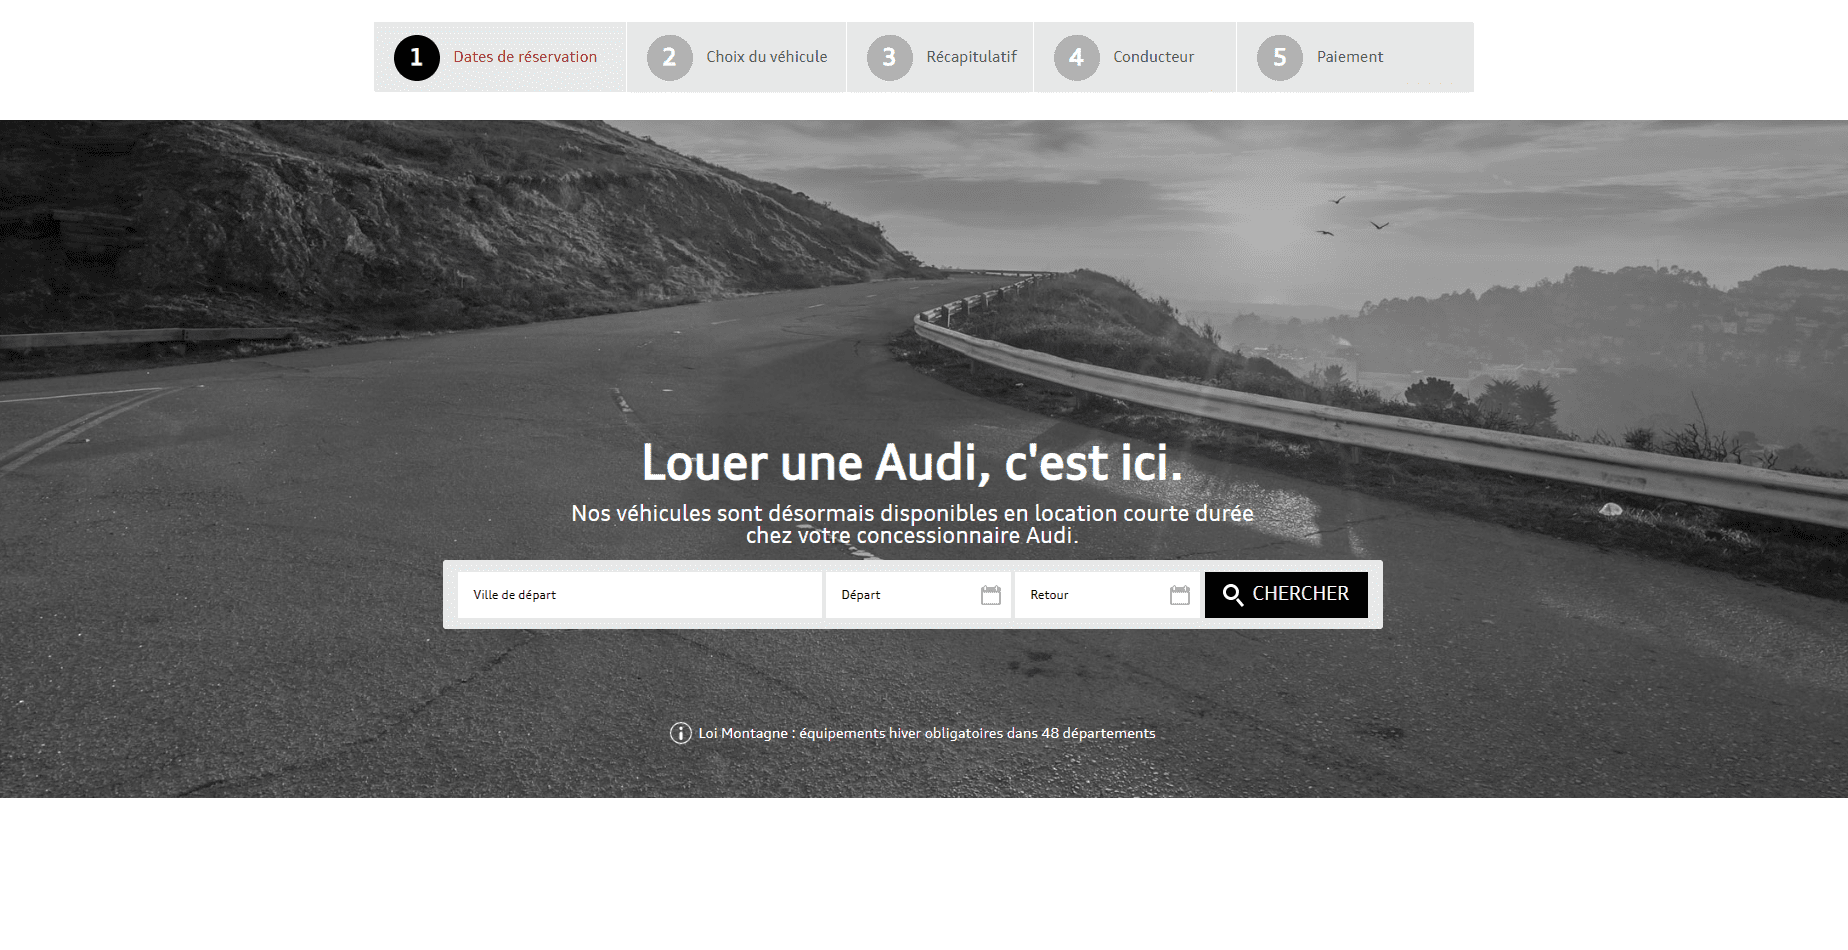Click the CHERCHER button label
1848x950 pixels.
pos(1301,594)
